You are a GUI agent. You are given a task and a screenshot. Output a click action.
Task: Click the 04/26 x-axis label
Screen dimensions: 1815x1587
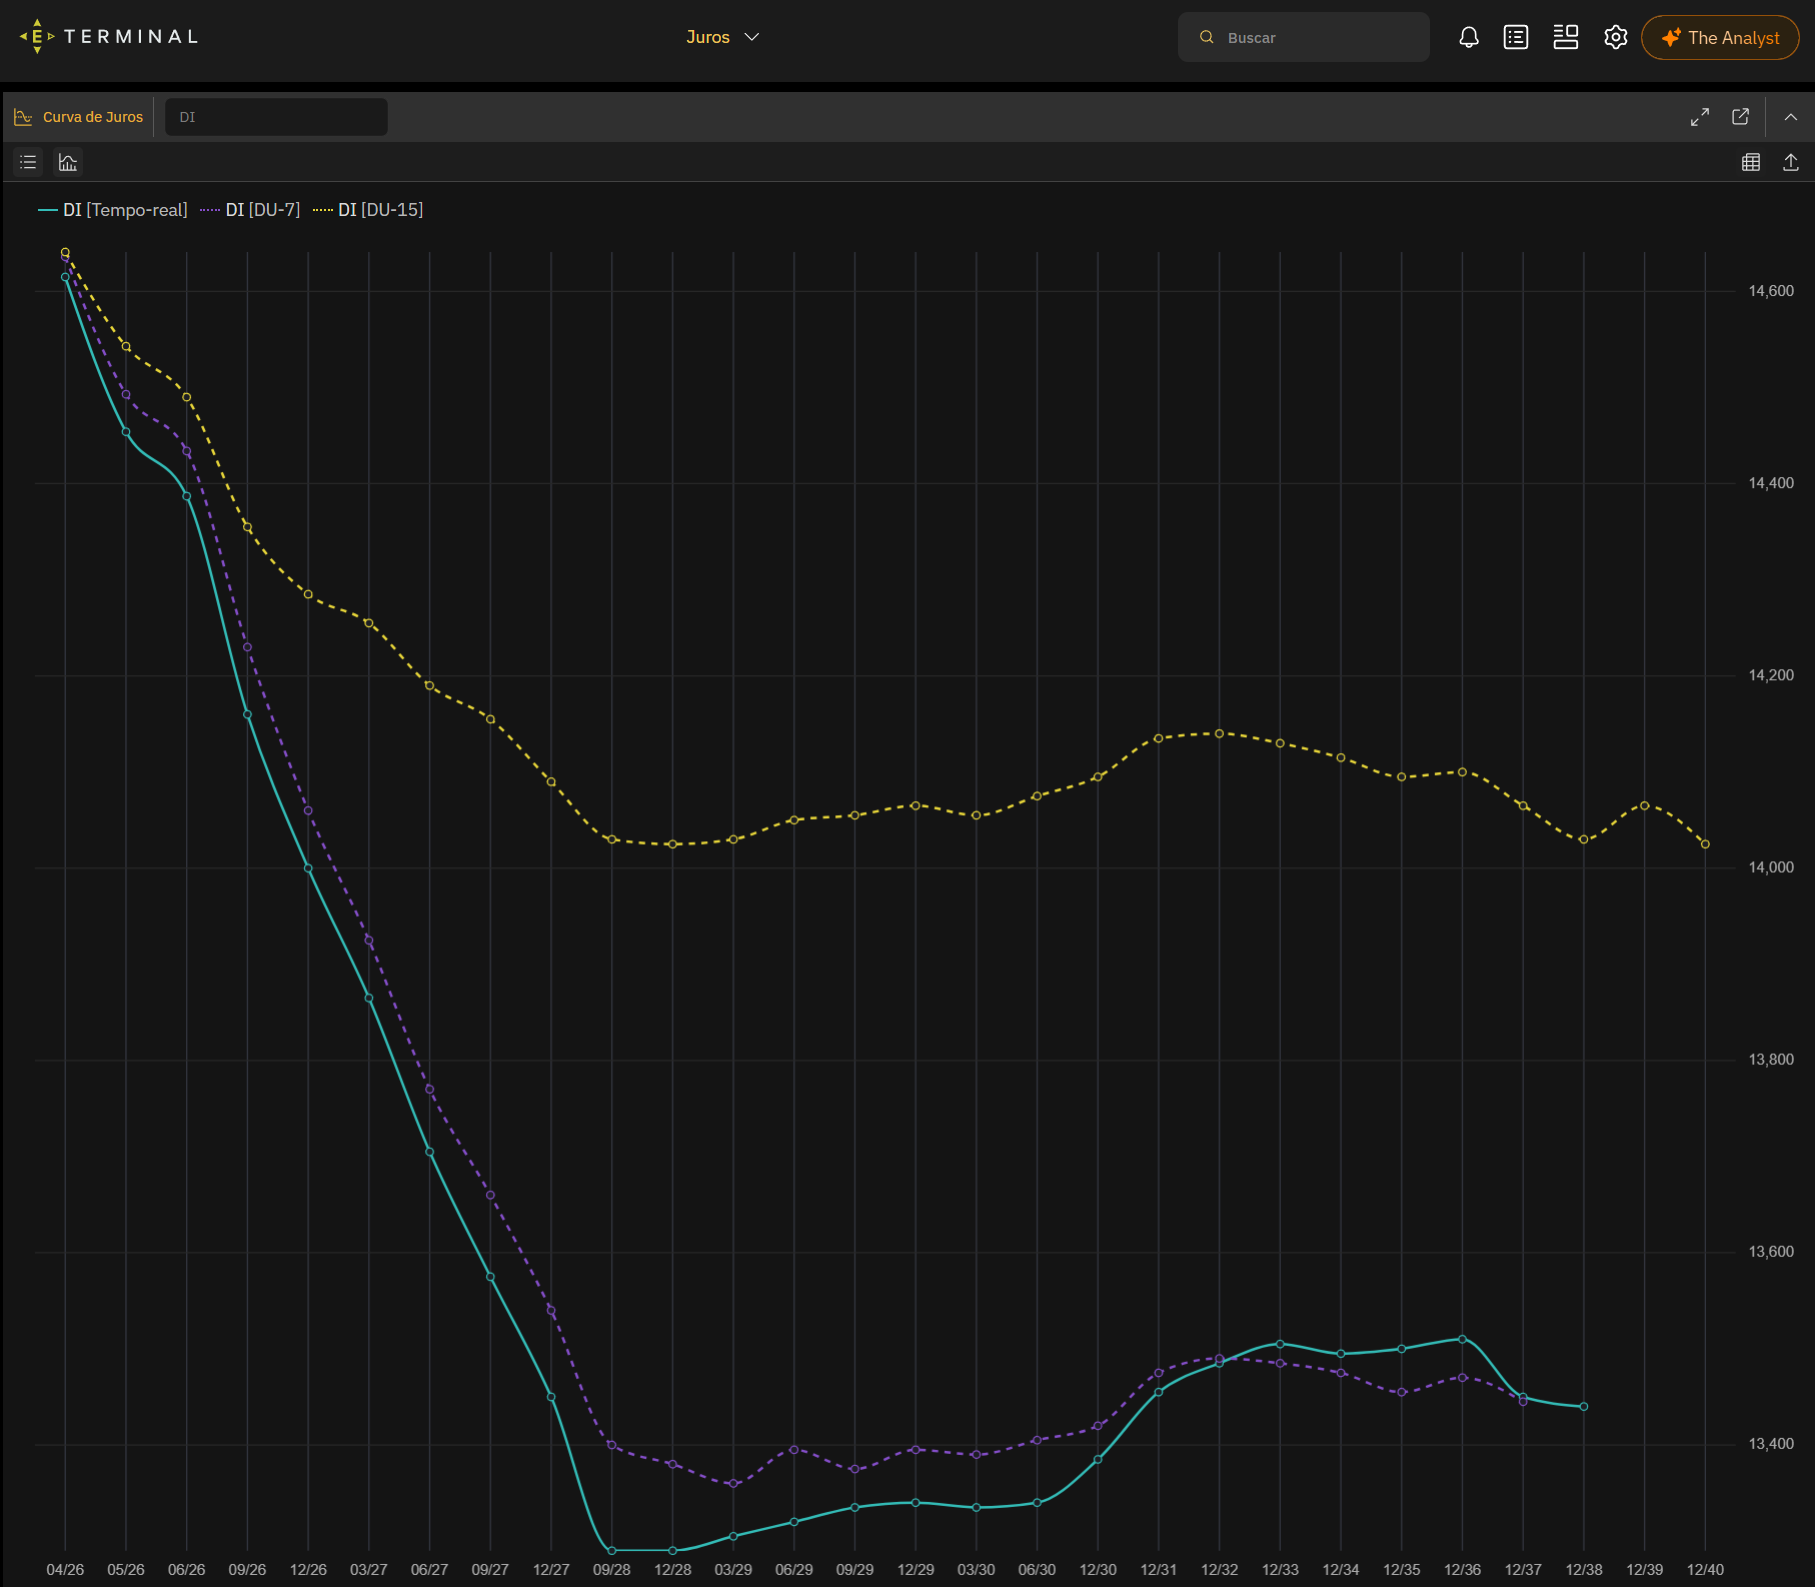pyautogui.click(x=65, y=1570)
